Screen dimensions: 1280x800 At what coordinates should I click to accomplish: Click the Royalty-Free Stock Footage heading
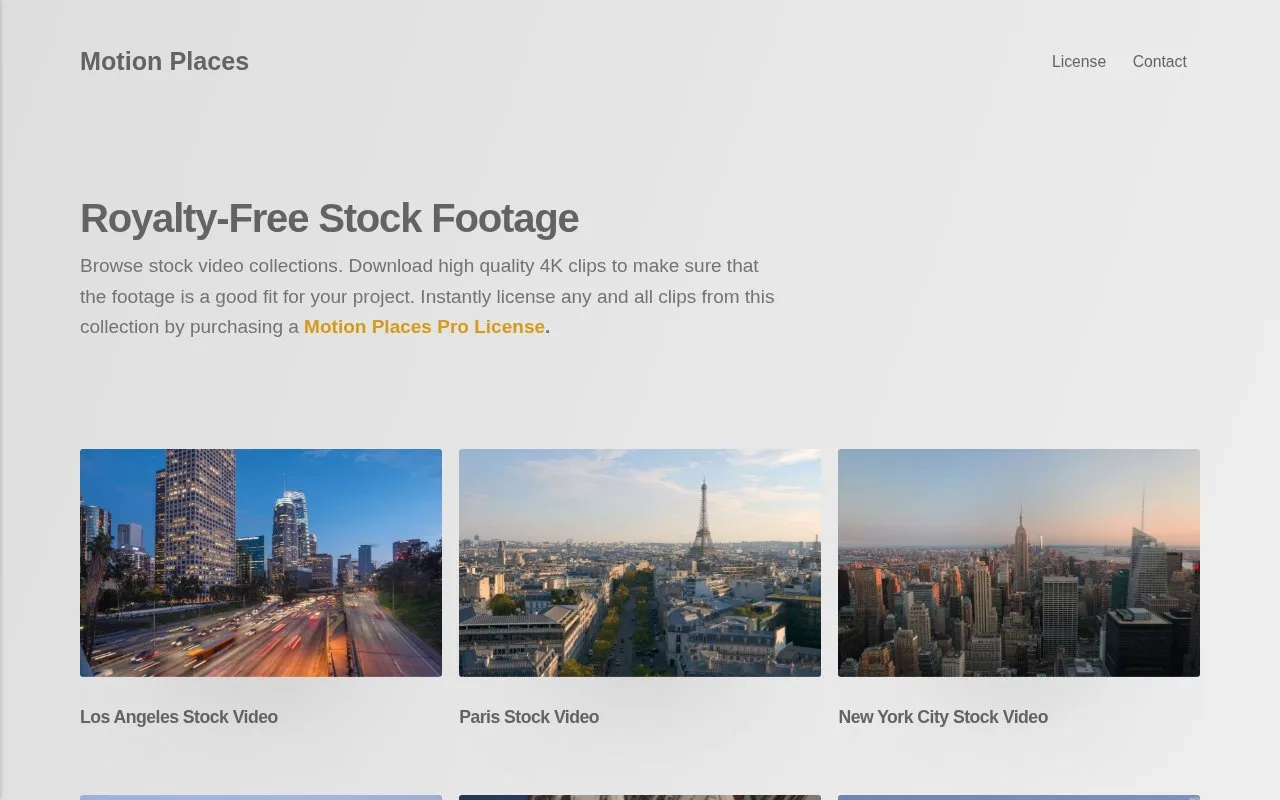tap(329, 218)
